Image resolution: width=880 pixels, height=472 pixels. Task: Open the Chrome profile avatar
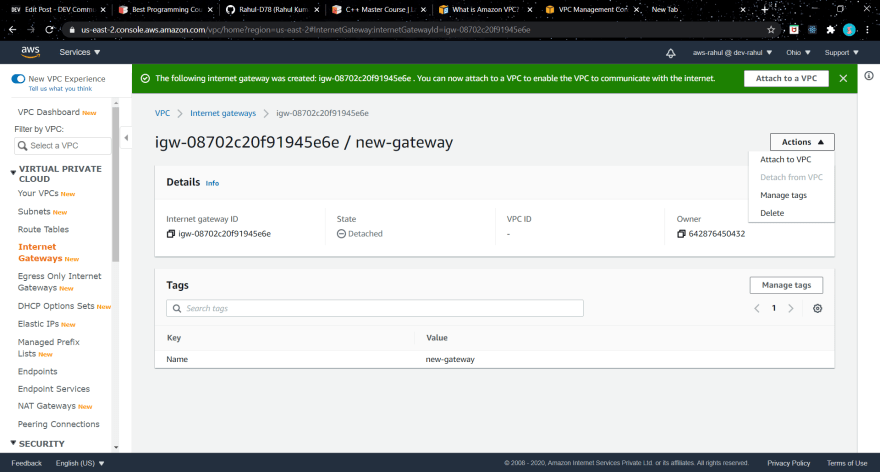click(x=849, y=30)
